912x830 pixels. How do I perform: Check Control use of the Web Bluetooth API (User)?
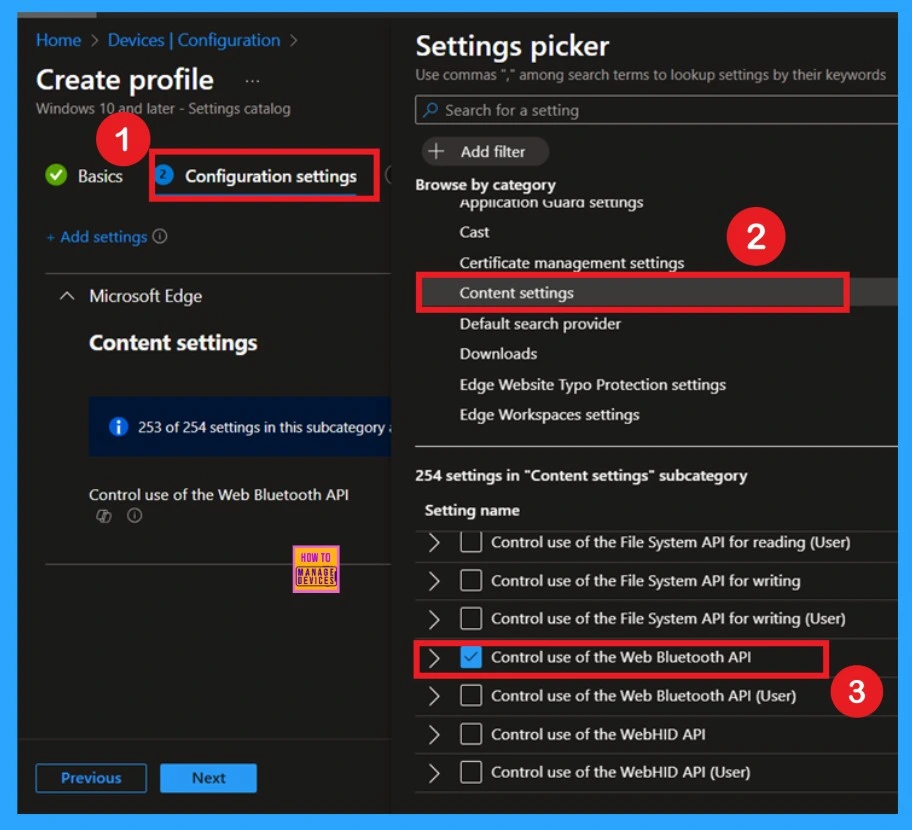click(x=471, y=696)
